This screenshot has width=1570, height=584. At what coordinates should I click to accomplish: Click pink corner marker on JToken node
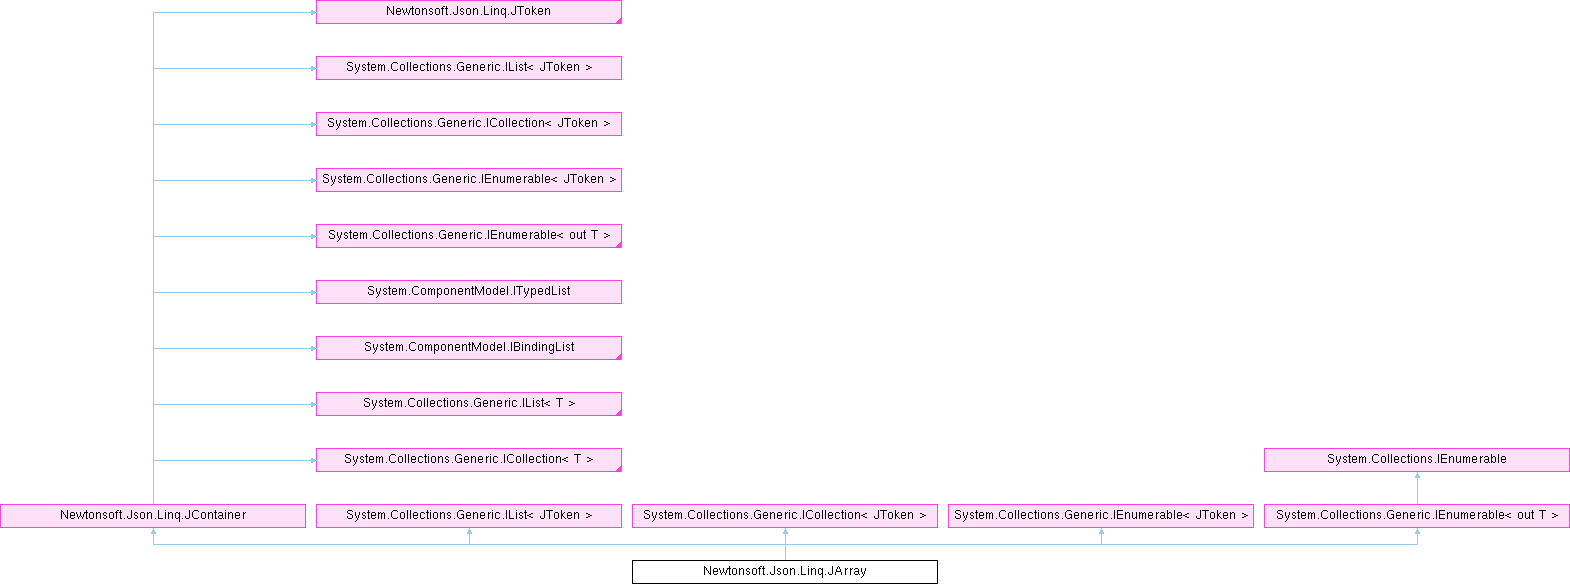pyautogui.click(x=618, y=20)
